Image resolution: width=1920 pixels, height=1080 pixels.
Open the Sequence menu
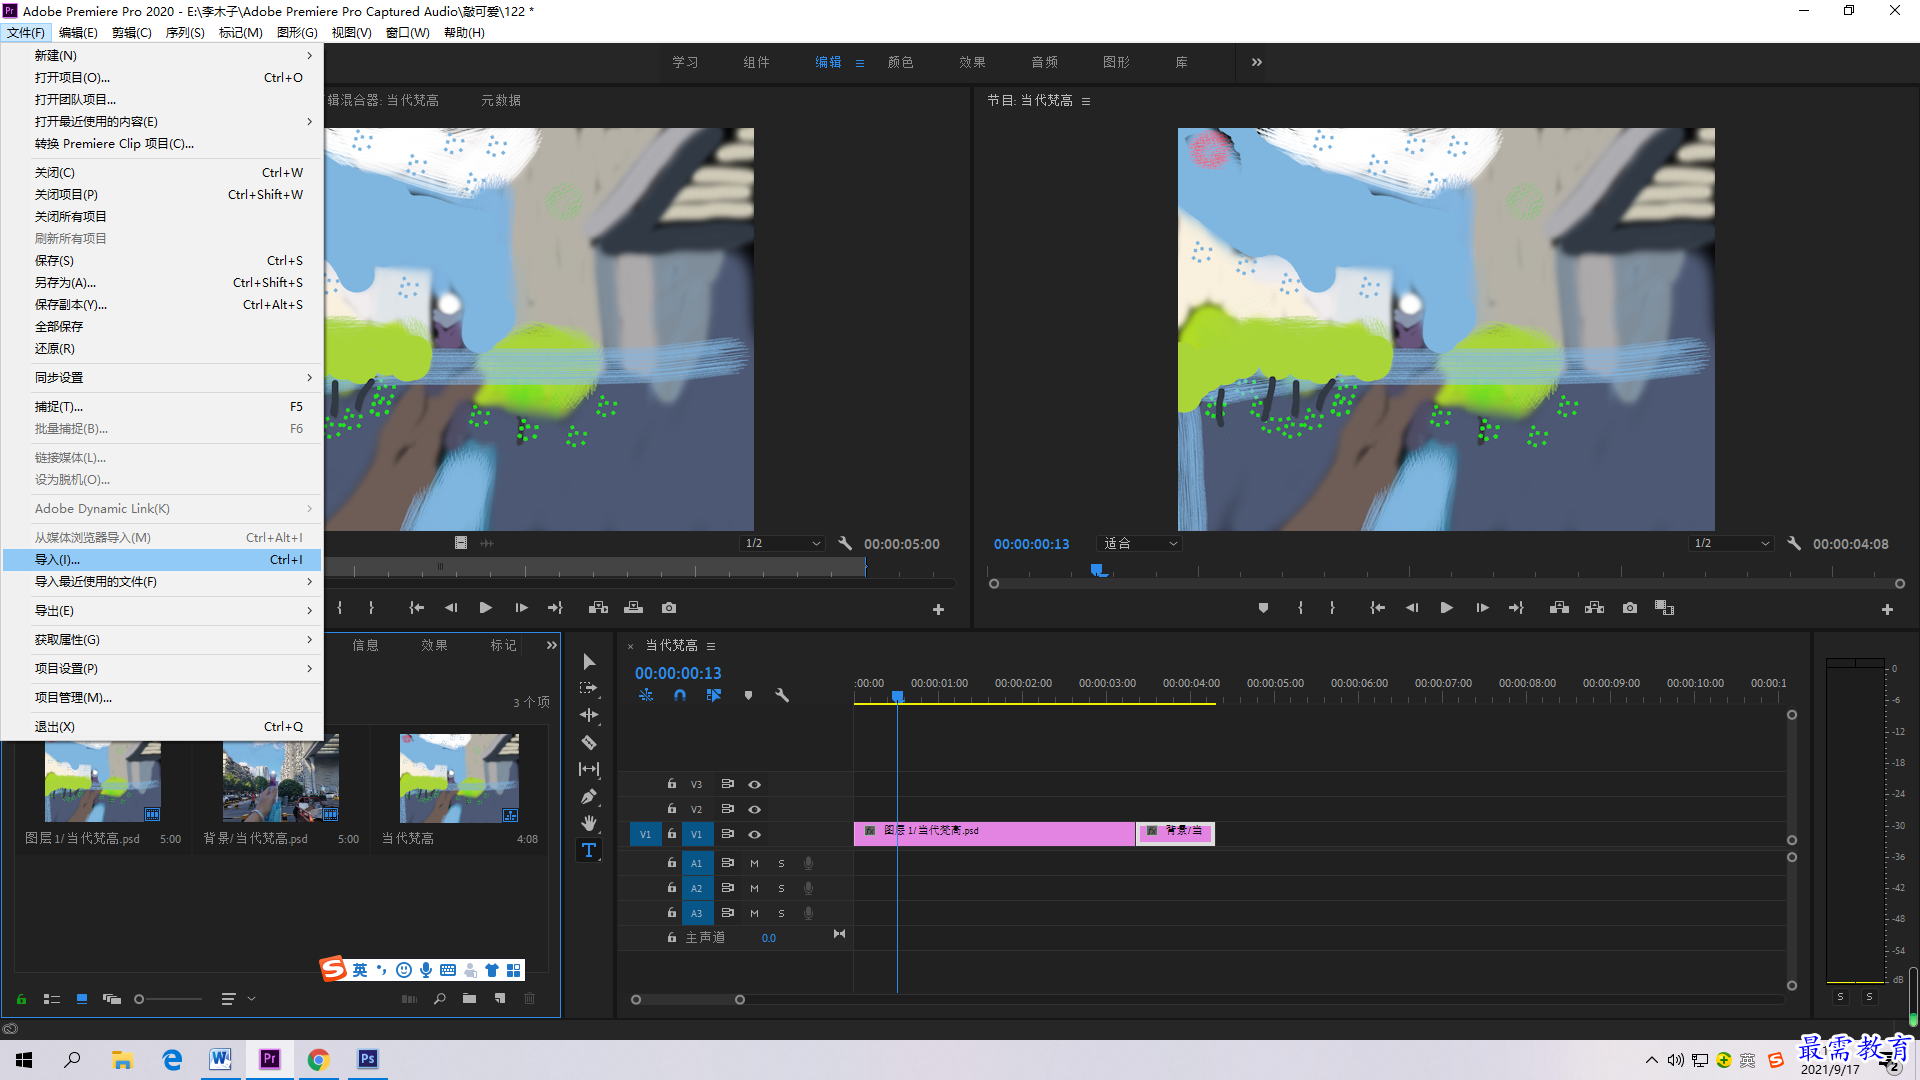(185, 33)
